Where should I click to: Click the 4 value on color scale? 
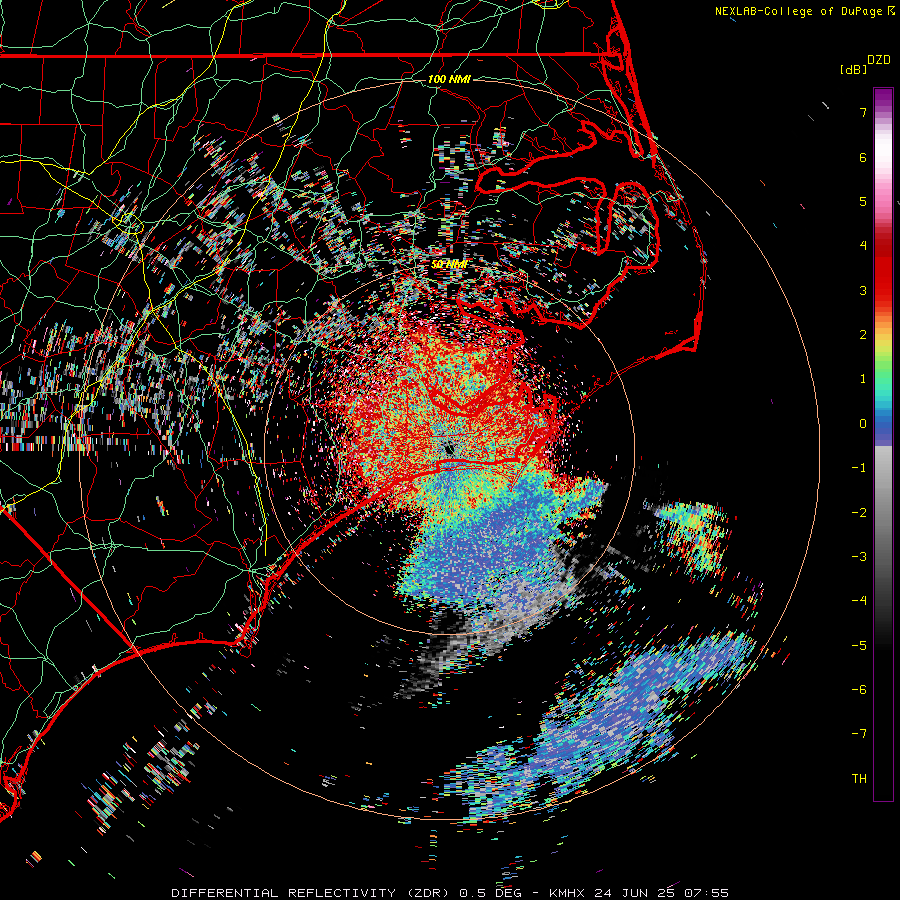click(863, 246)
